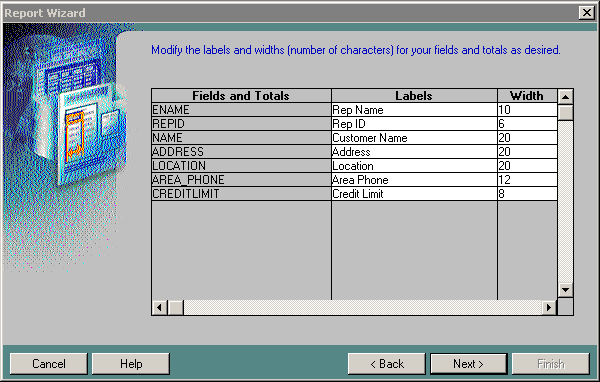Click the LOCATION field cell
The width and height of the screenshot is (600, 382).
pyautogui.click(x=241, y=166)
